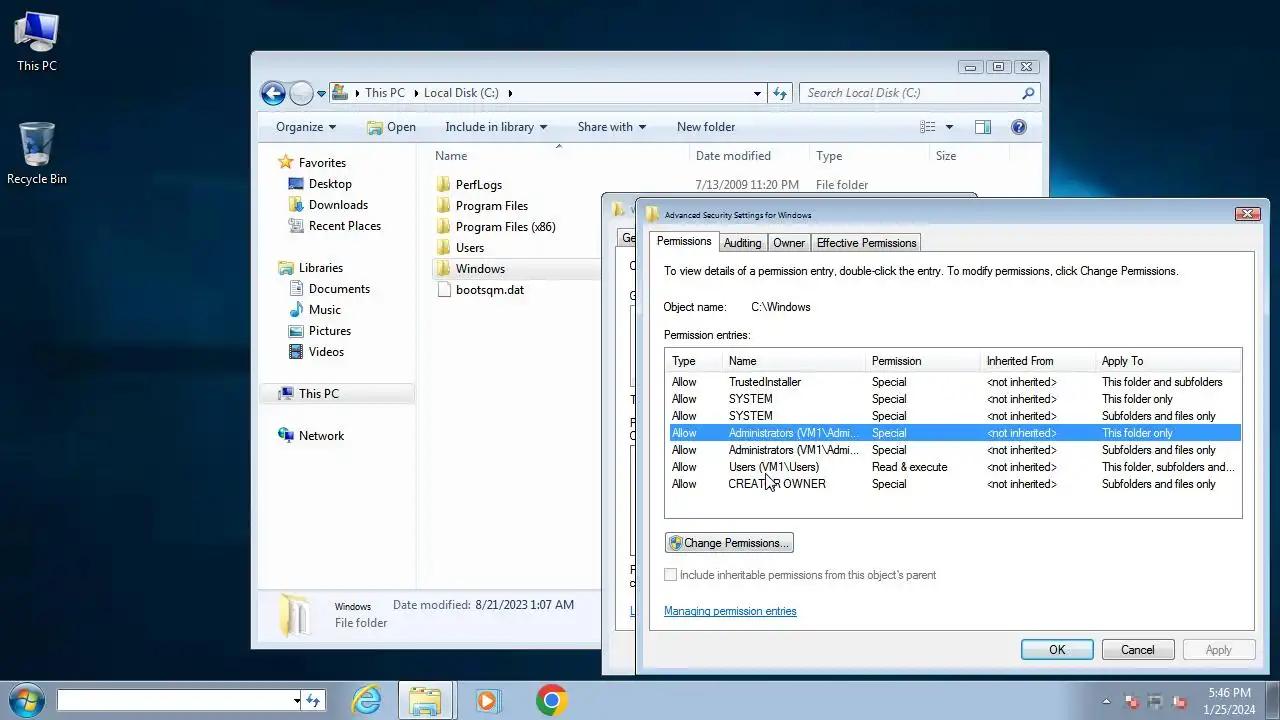Select the Windows folder row in Explorer
Screen dimensions: 1280x720
point(517,269)
